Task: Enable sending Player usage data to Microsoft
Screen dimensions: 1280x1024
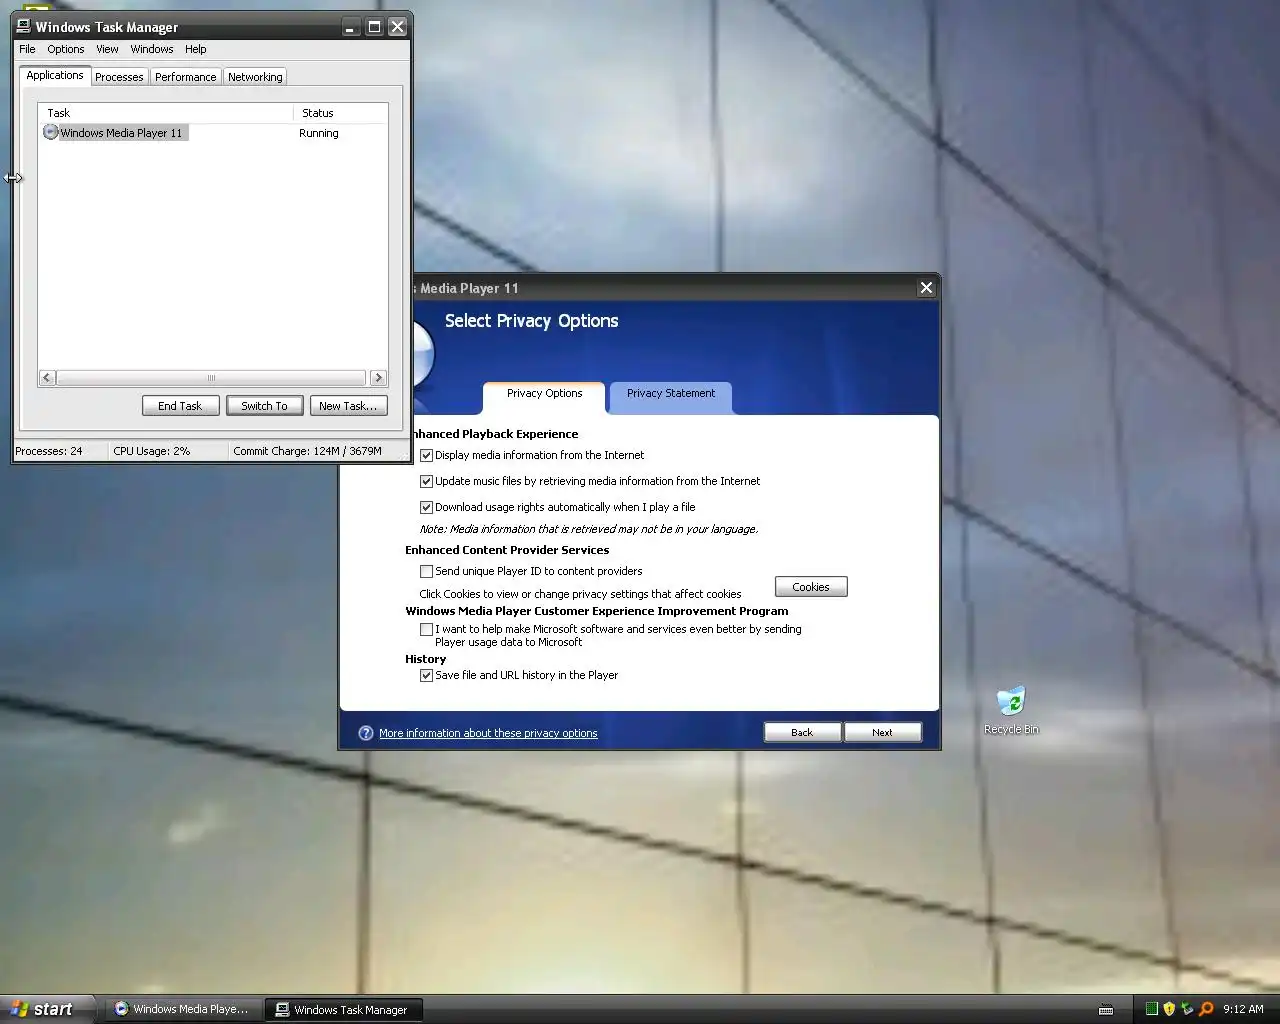Action: pos(426,629)
